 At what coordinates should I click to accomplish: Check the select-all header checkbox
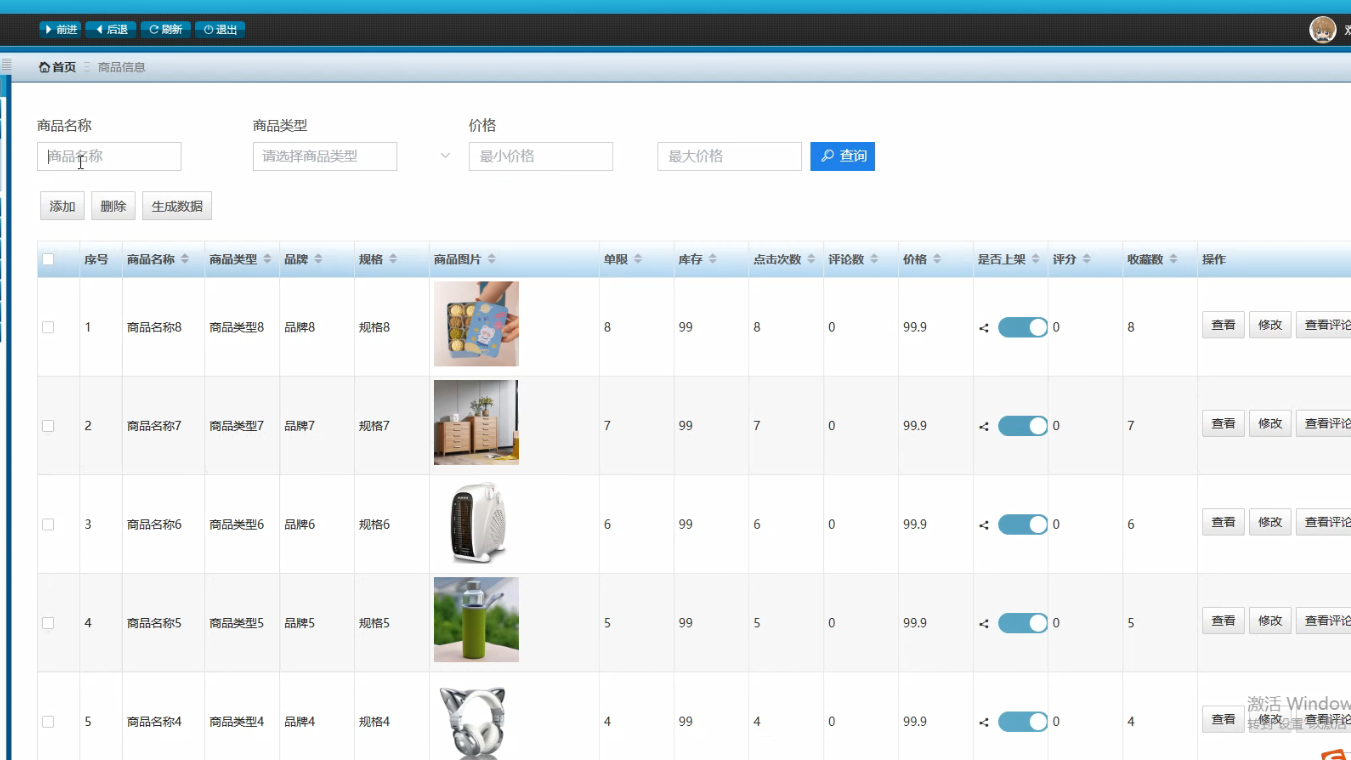click(x=48, y=259)
